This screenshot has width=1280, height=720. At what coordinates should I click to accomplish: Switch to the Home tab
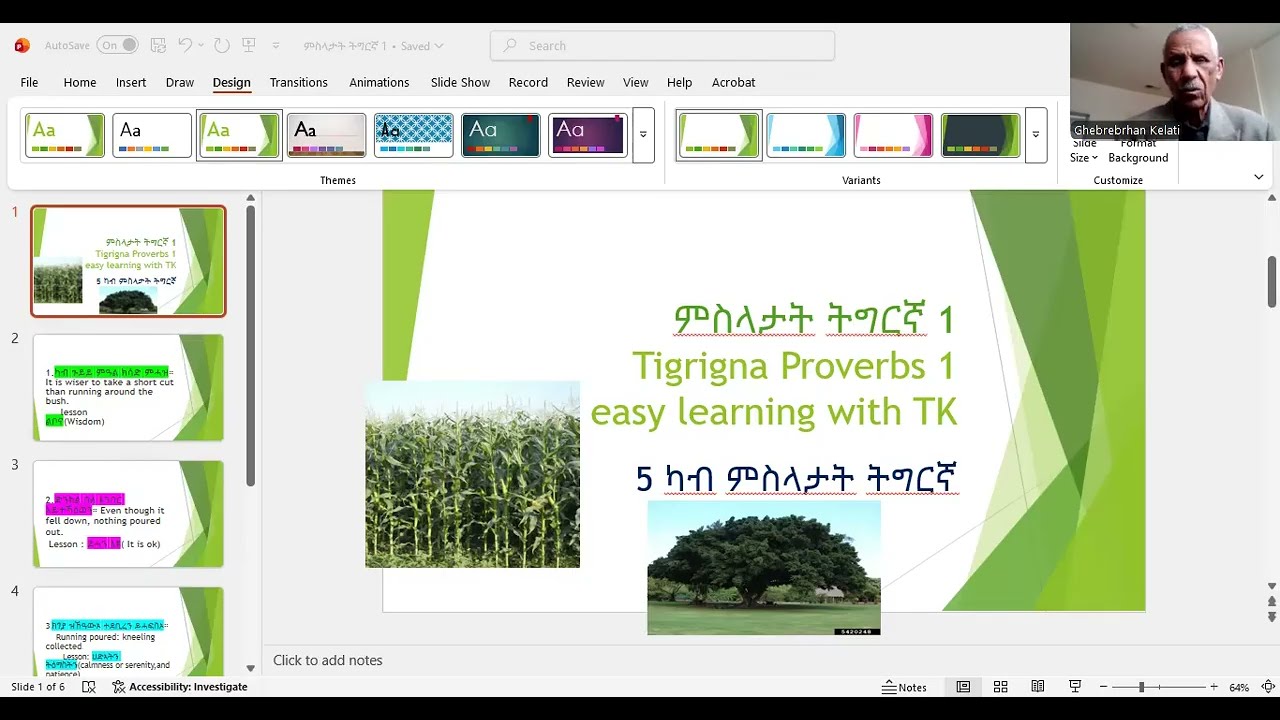(x=80, y=82)
